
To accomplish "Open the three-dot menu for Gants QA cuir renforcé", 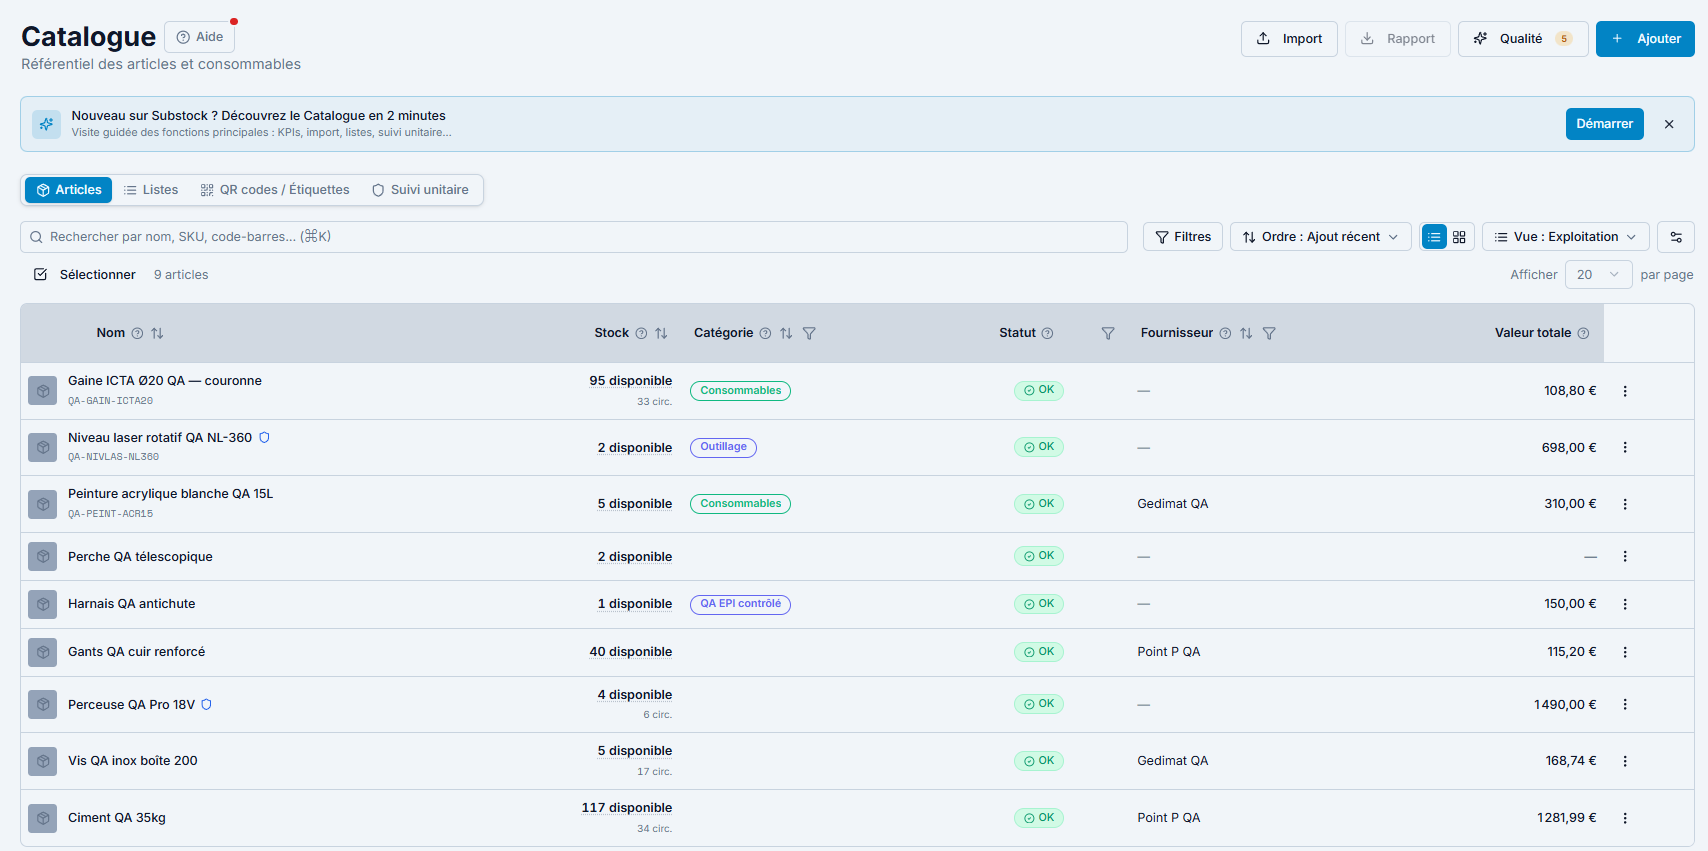I will 1625,652.
